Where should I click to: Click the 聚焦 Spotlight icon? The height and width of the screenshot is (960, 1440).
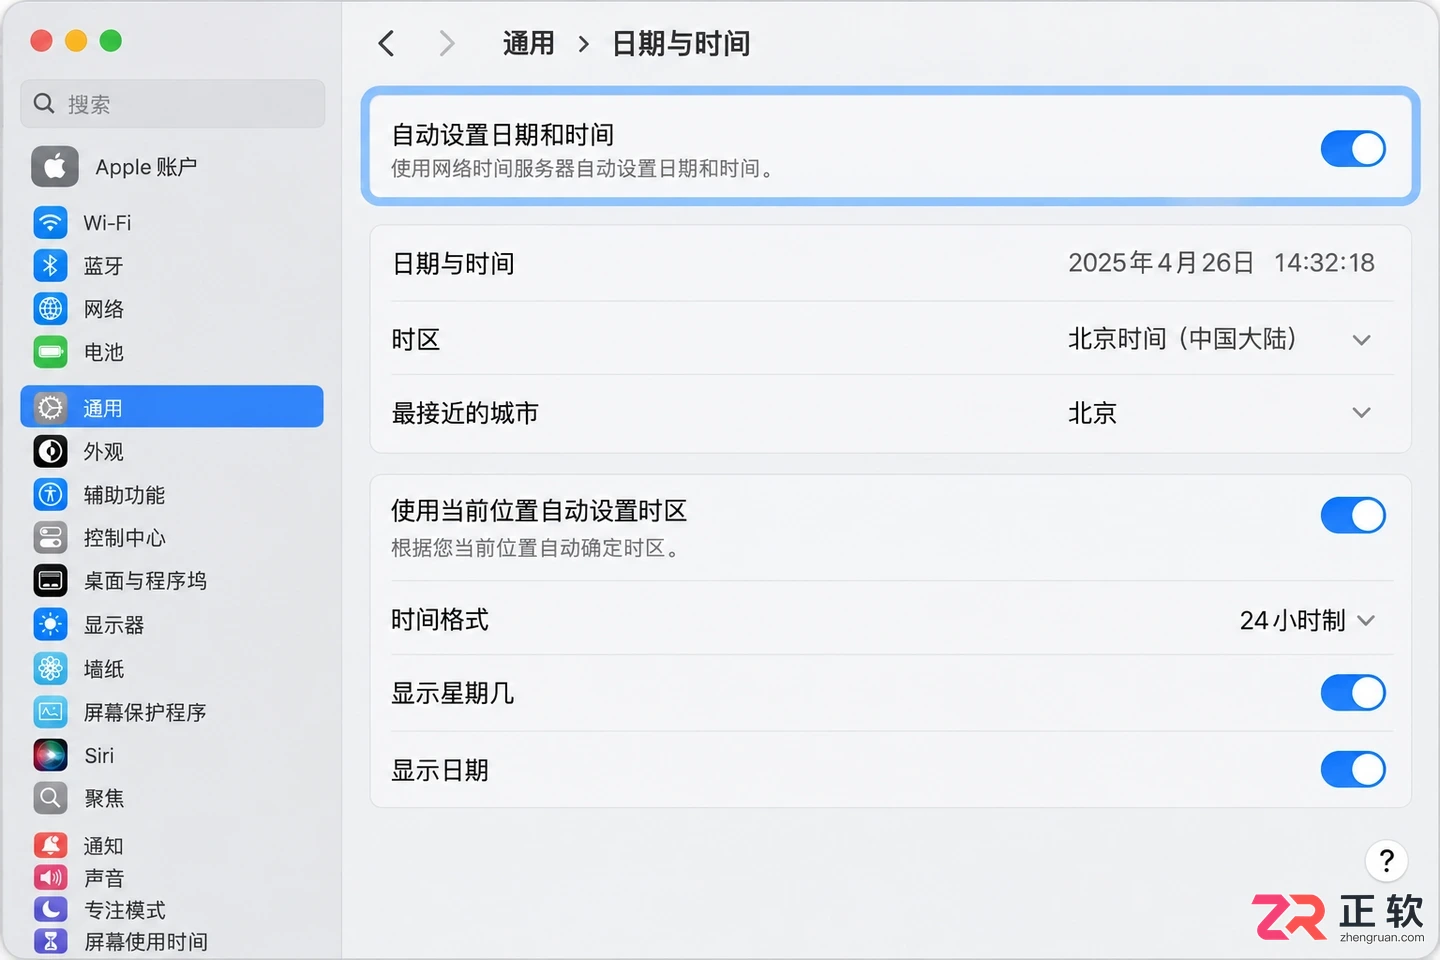(51, 798)
